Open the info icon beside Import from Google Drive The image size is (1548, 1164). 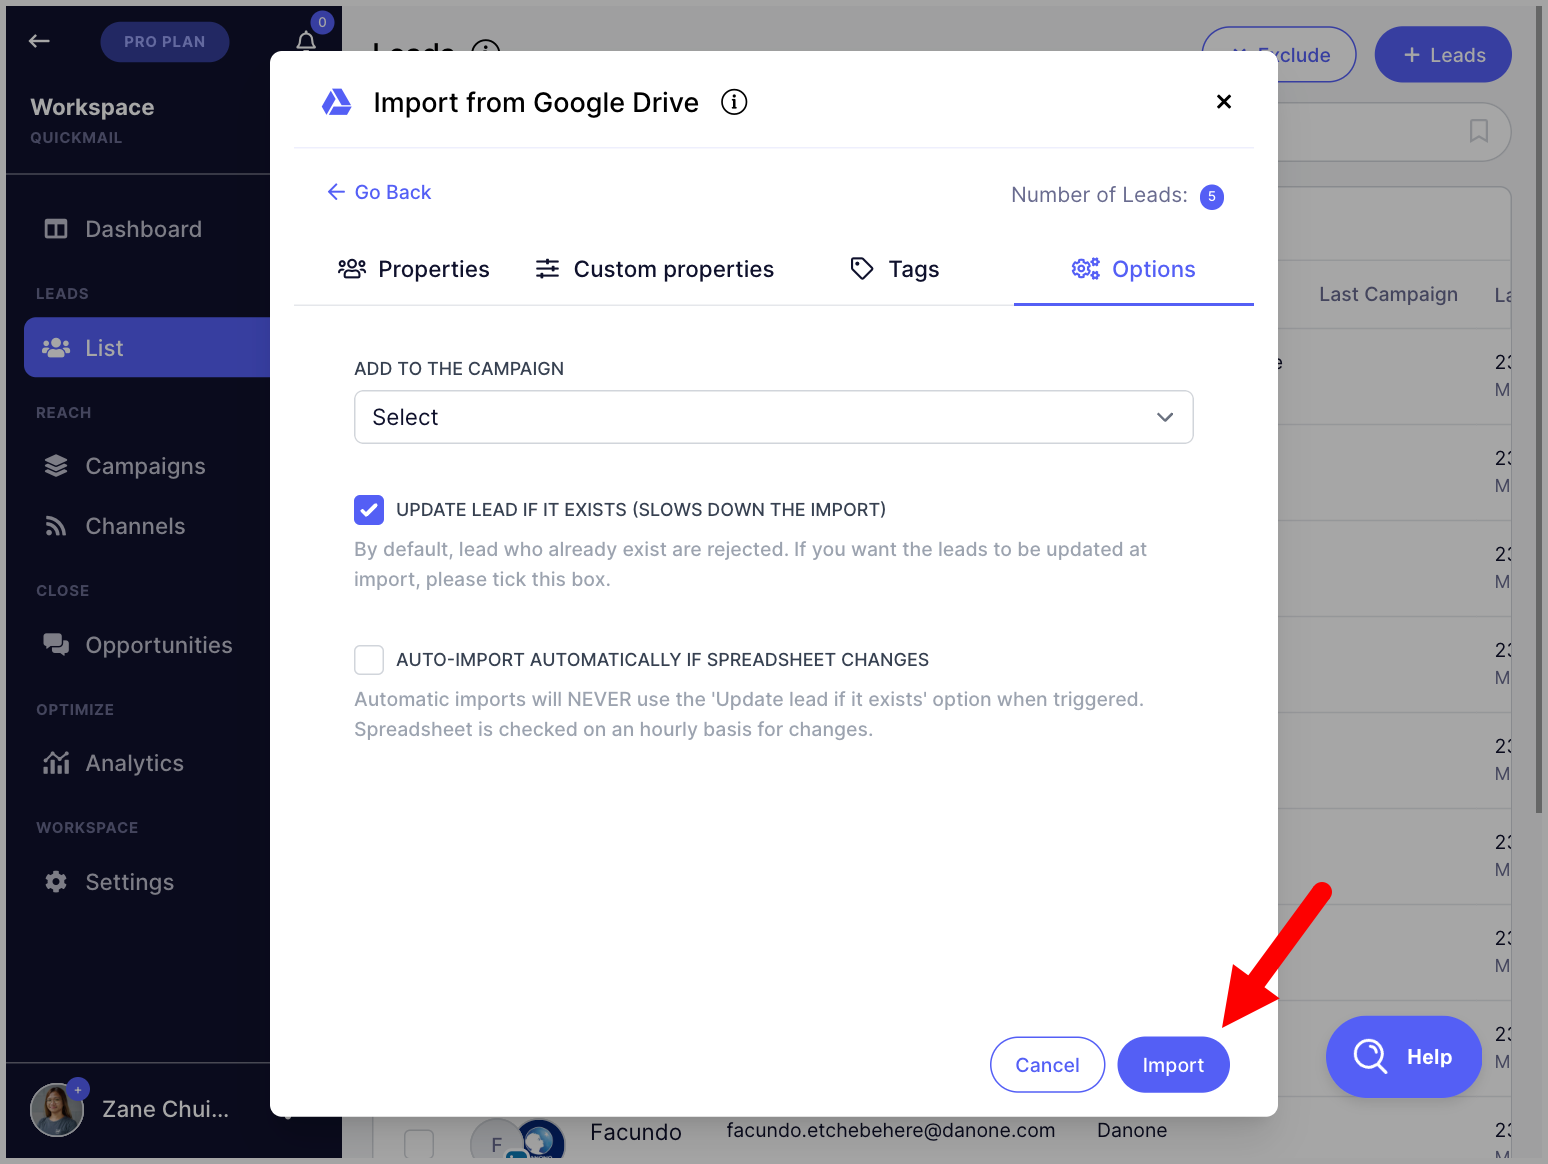[734, 102]
